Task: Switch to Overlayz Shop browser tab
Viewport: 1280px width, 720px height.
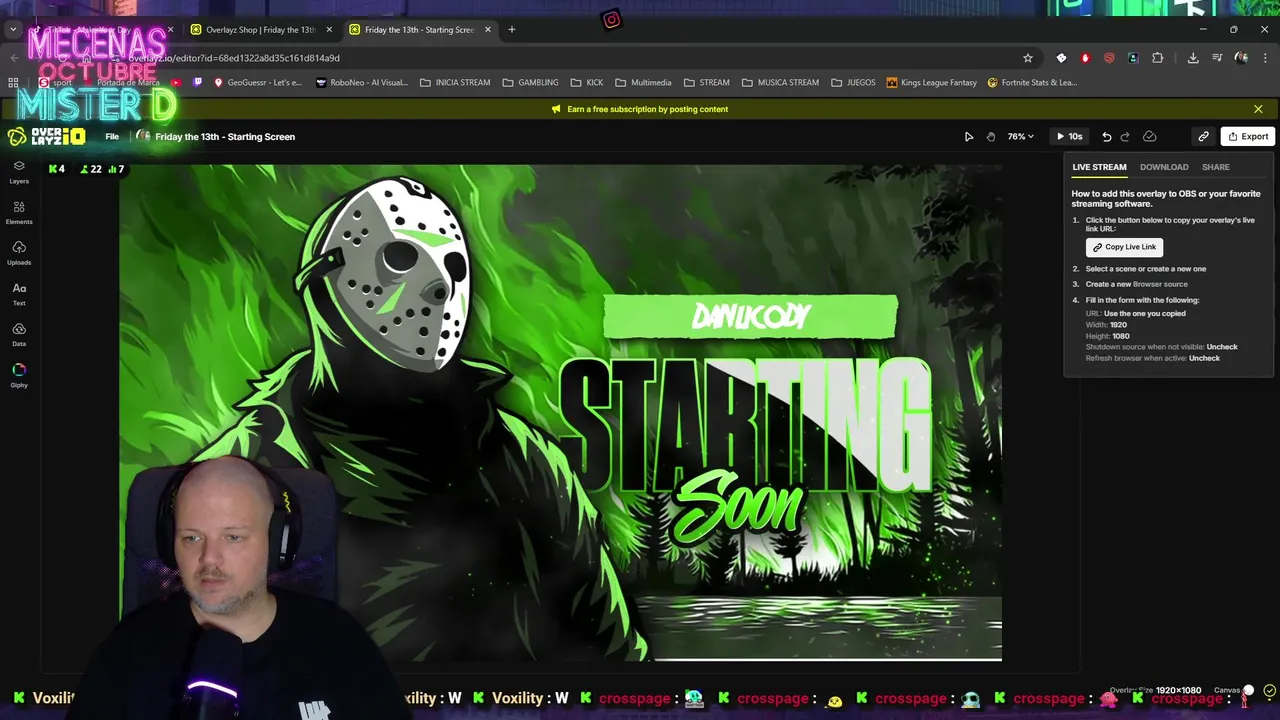Action: click(x=260, y=30)
